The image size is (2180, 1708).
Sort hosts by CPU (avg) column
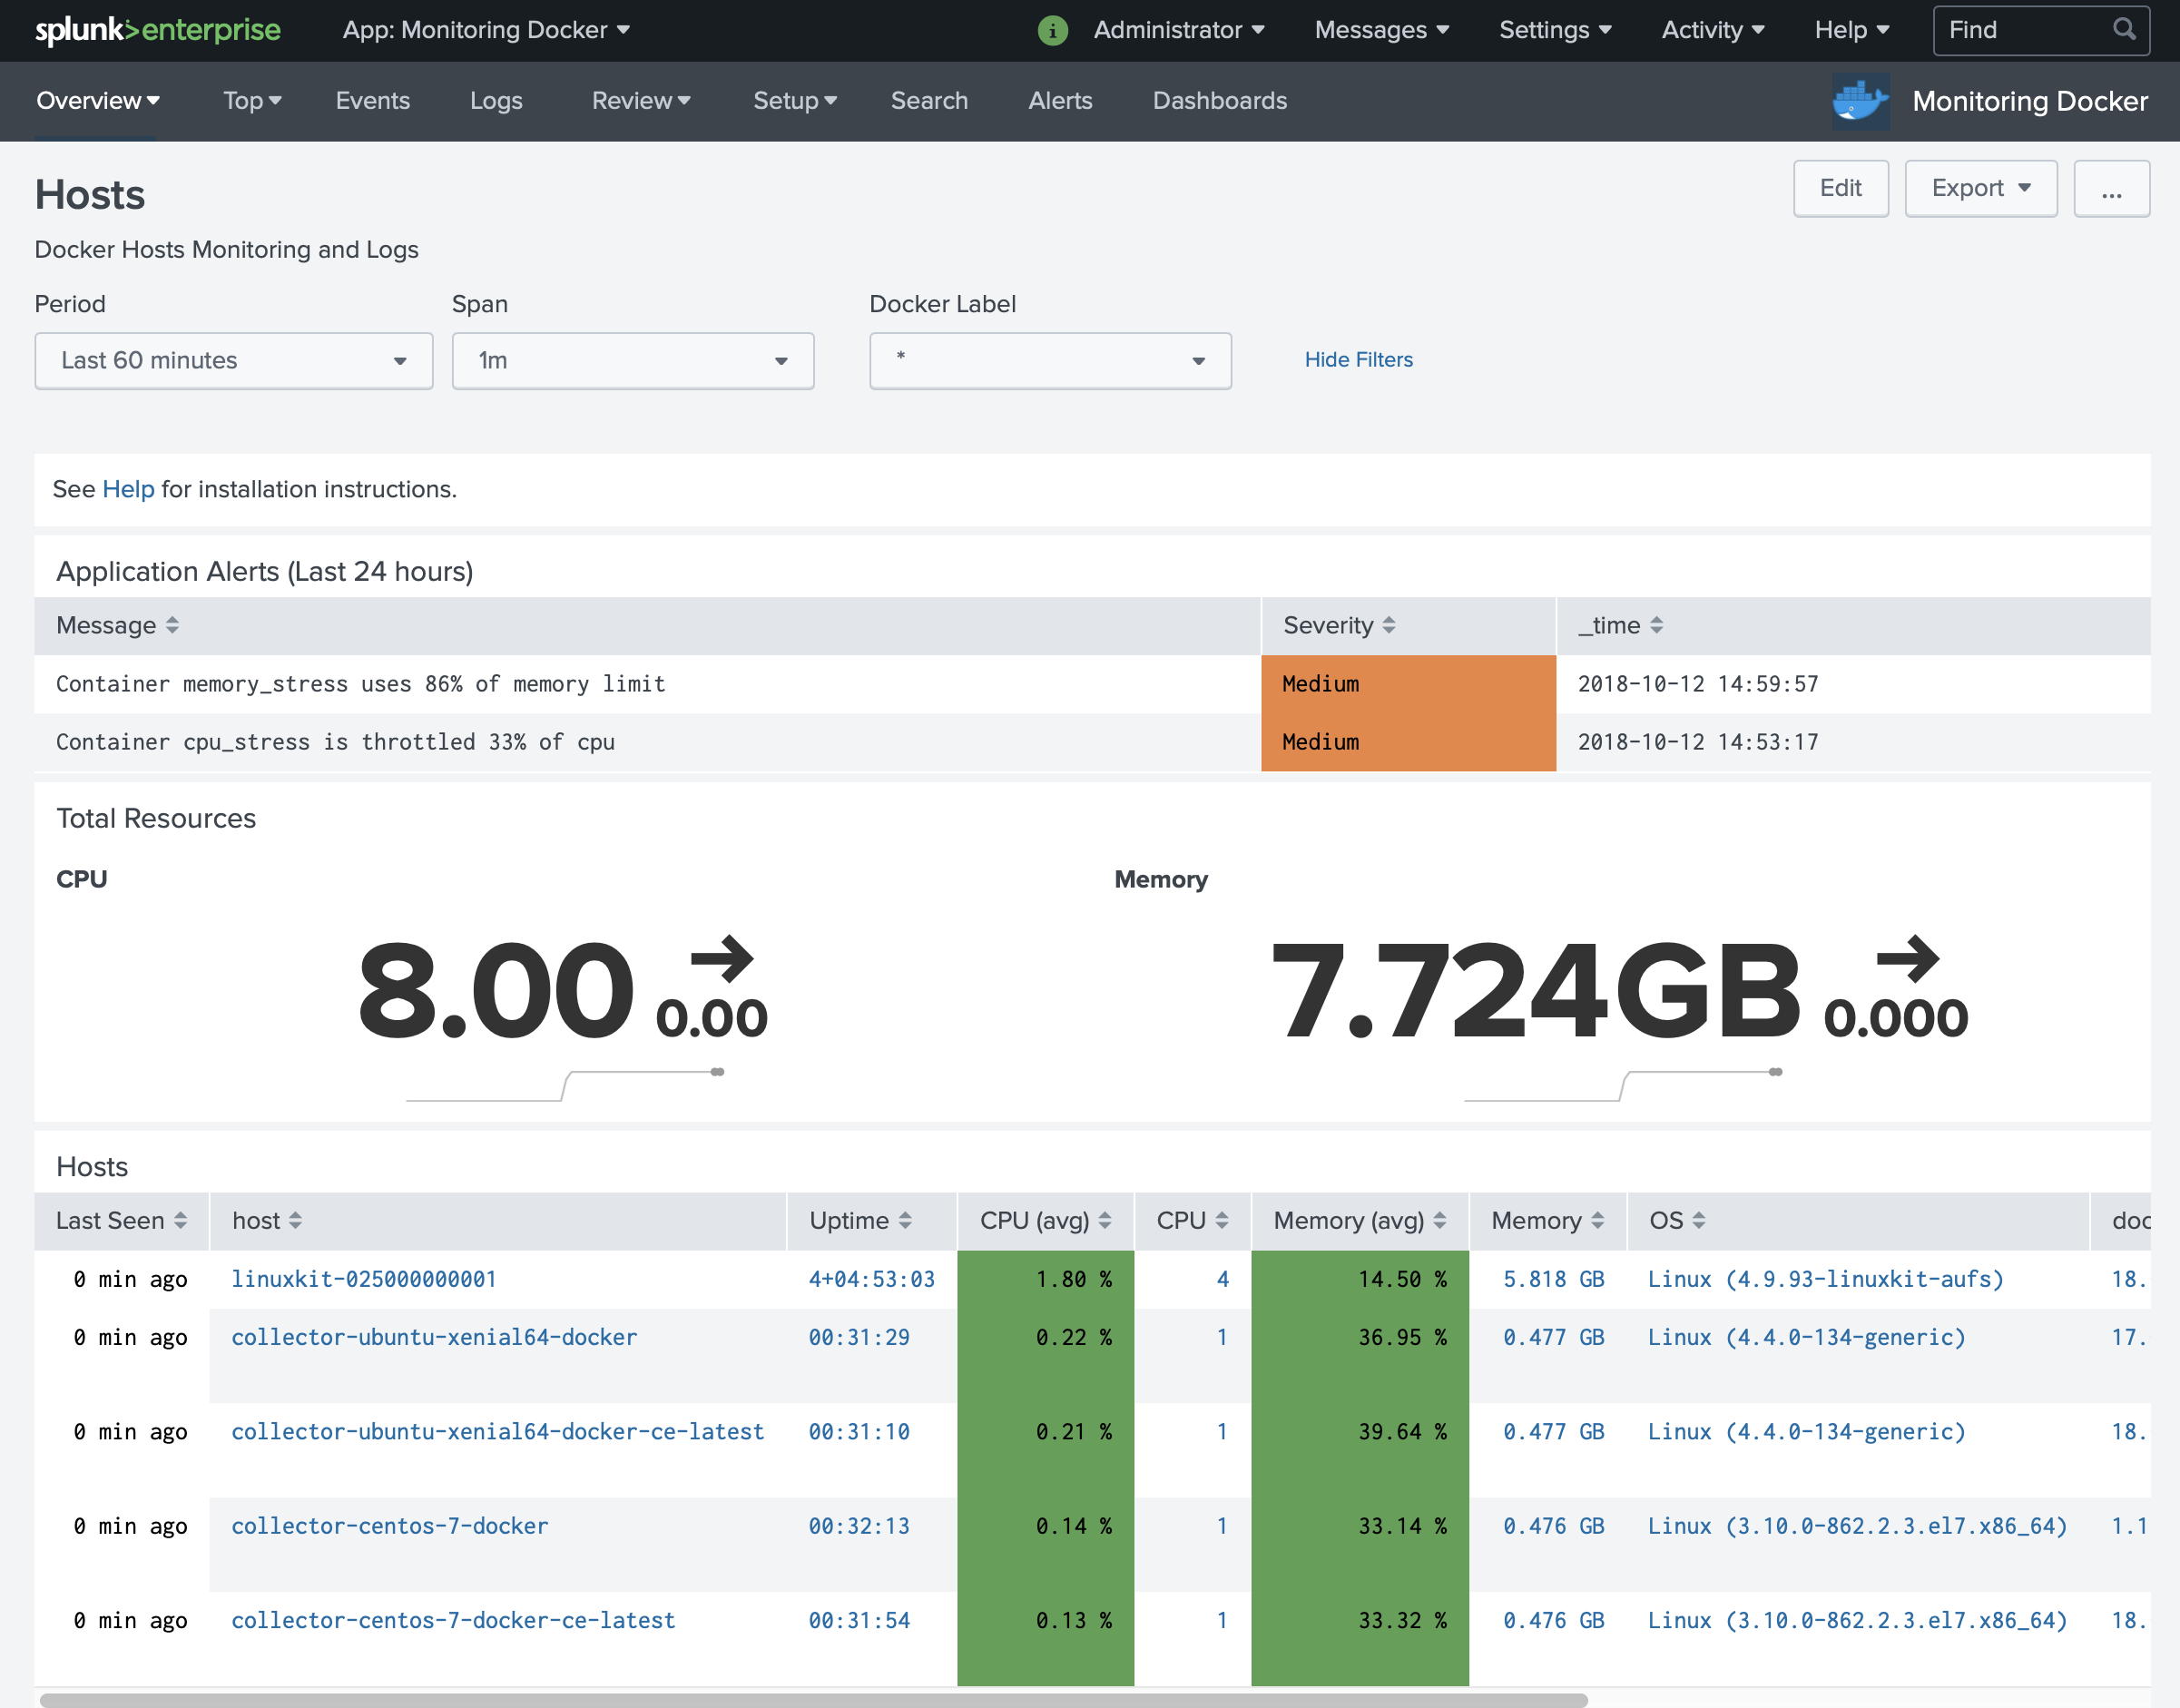click(x=1045, y=1221)
